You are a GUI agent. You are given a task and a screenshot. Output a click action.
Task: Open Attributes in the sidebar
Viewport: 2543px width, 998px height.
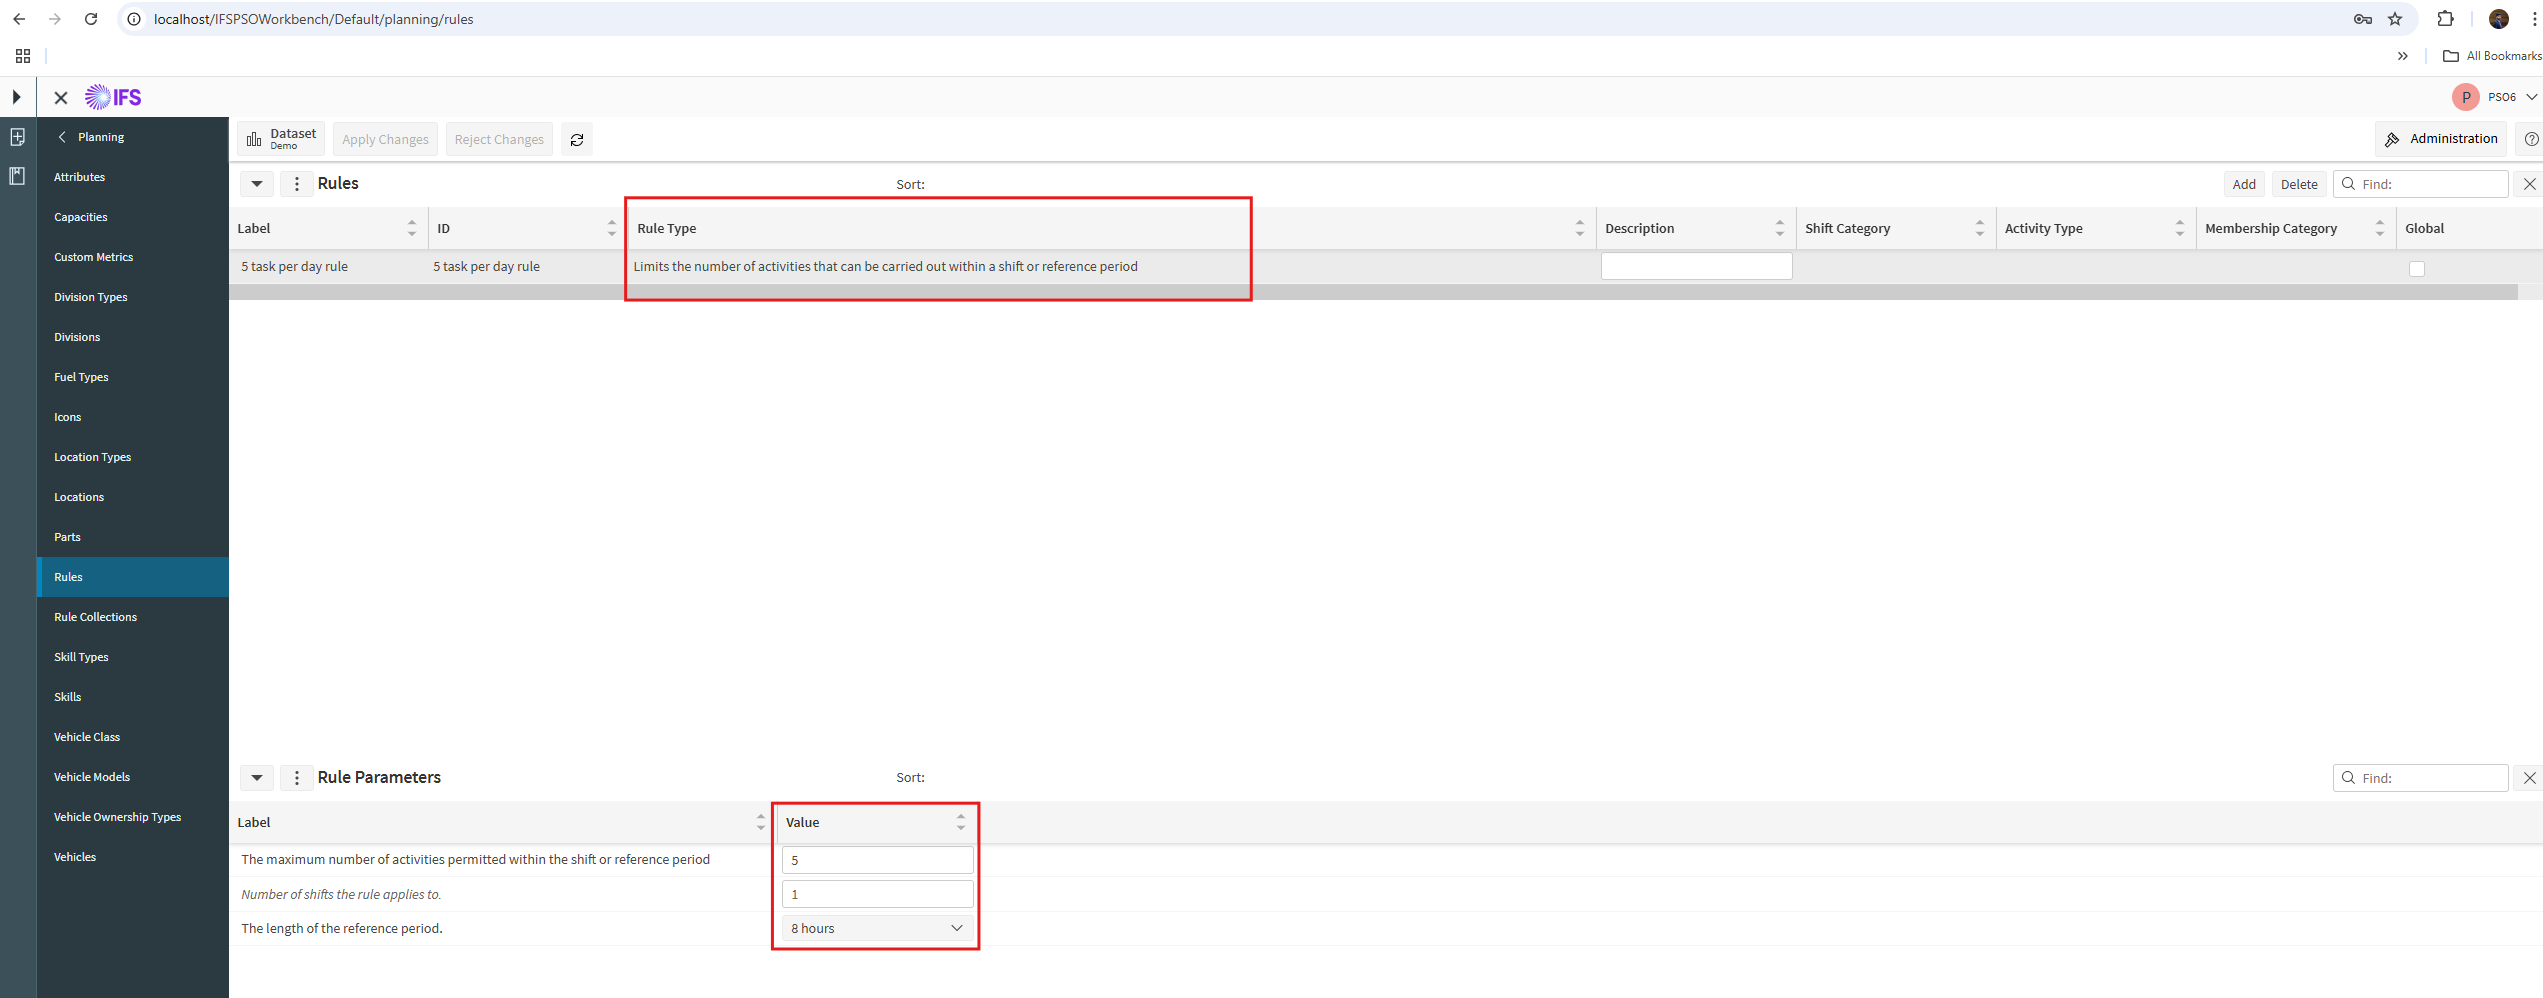coord(133,177)
